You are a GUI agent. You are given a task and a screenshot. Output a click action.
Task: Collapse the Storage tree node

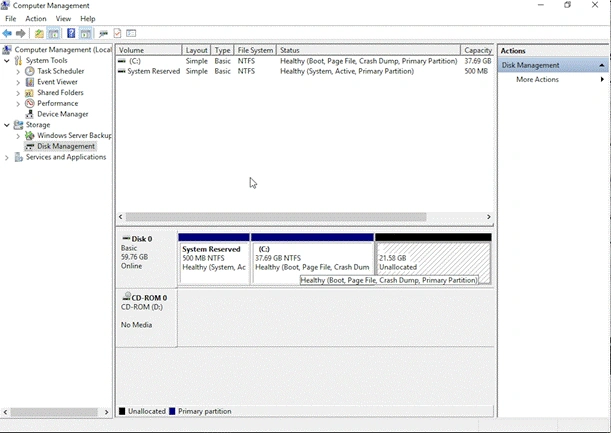(7, 125)
